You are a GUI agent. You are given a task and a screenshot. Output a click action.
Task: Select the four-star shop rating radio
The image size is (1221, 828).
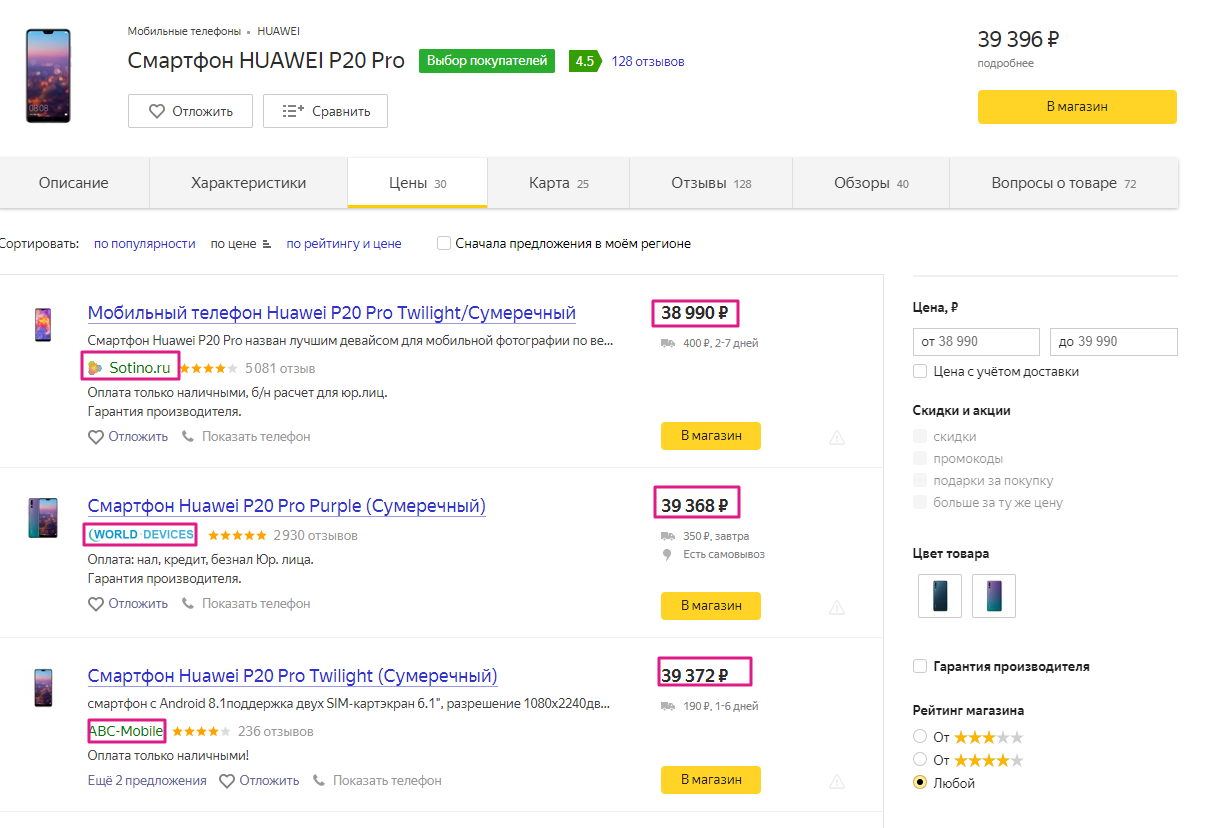(x=920, y=759)
